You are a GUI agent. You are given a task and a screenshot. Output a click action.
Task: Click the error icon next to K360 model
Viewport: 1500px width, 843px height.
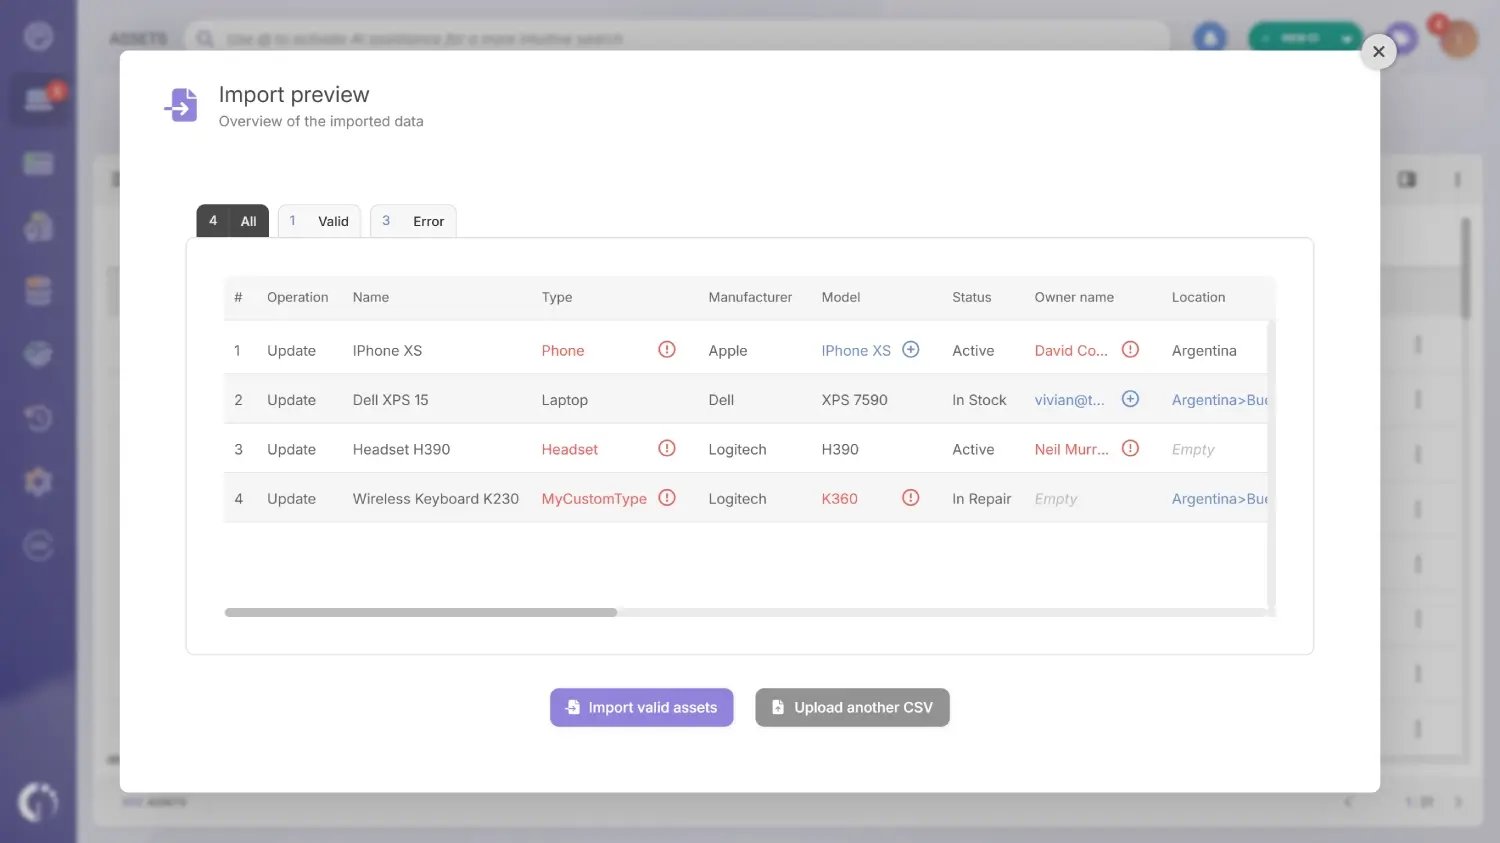tap(910, 497)
